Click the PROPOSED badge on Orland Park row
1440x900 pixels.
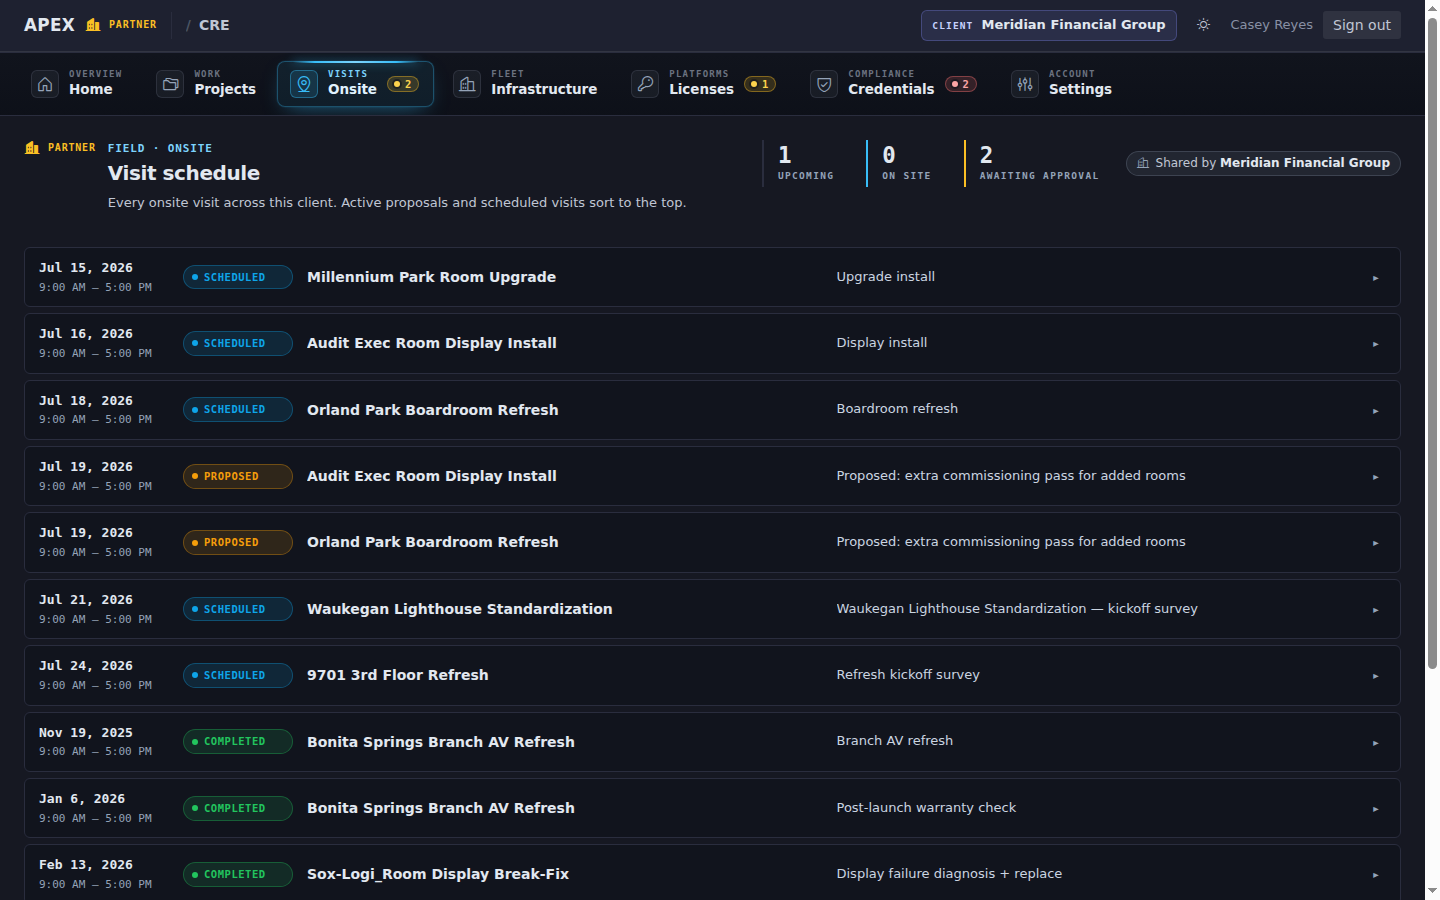238,543
